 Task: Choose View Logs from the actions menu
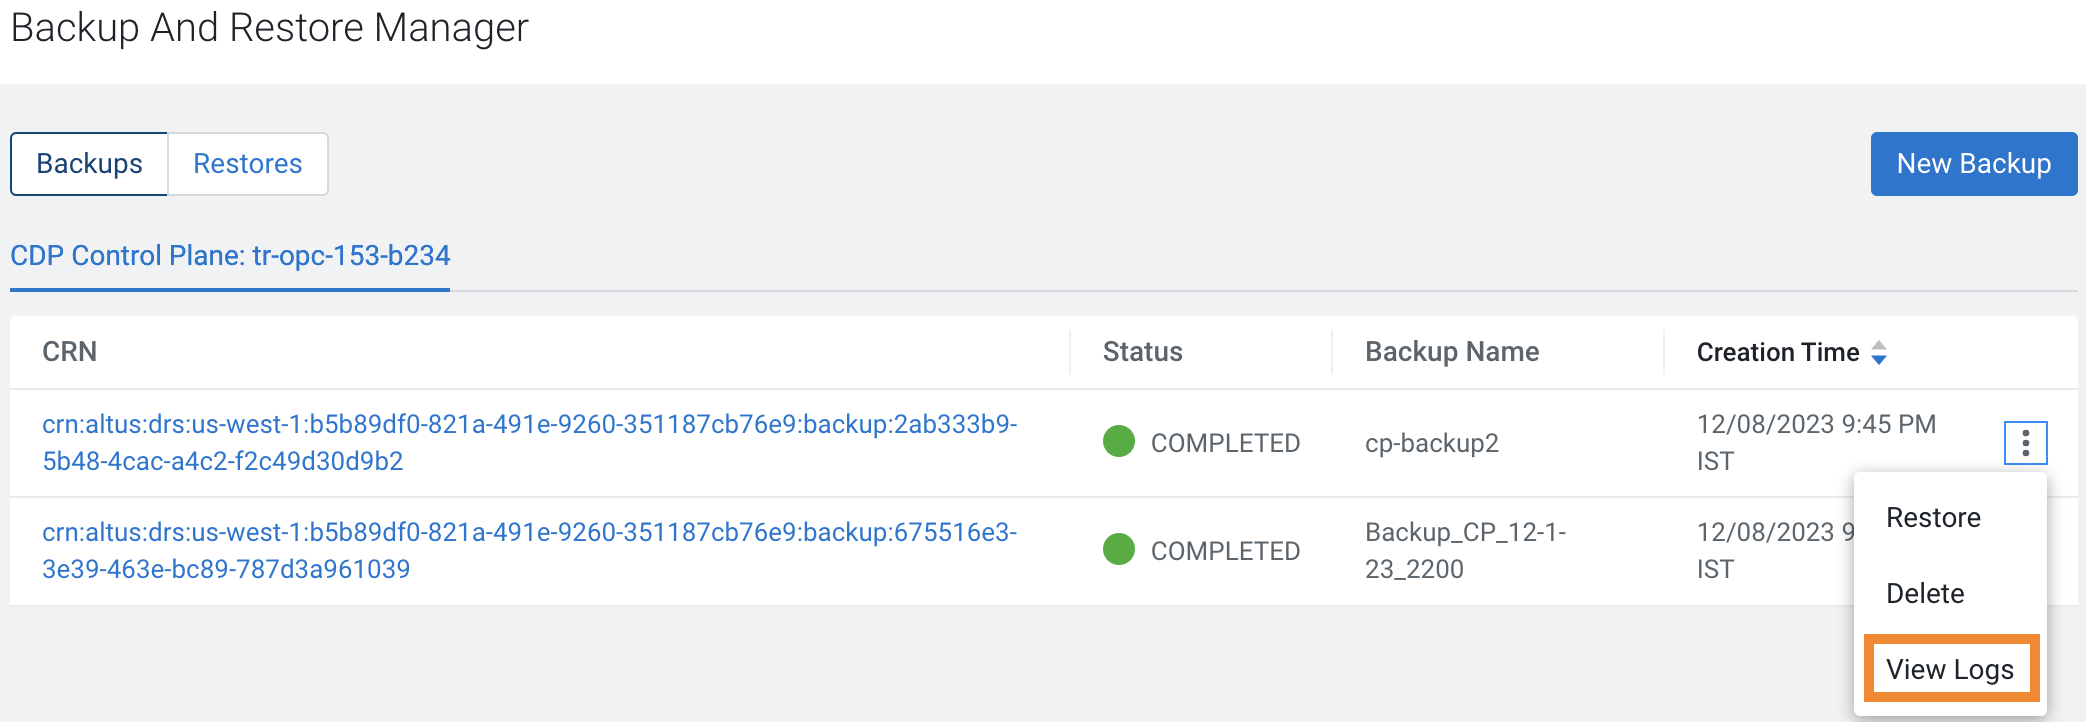coord(1950,668)
